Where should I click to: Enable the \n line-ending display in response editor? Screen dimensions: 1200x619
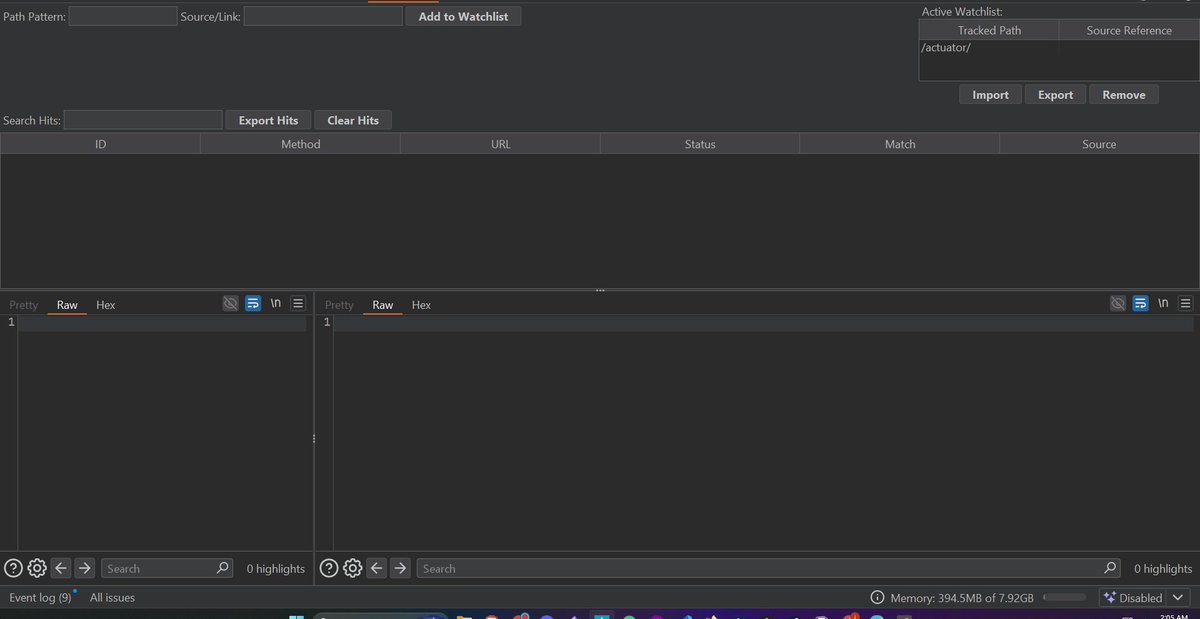click(x=1163, y=303)
